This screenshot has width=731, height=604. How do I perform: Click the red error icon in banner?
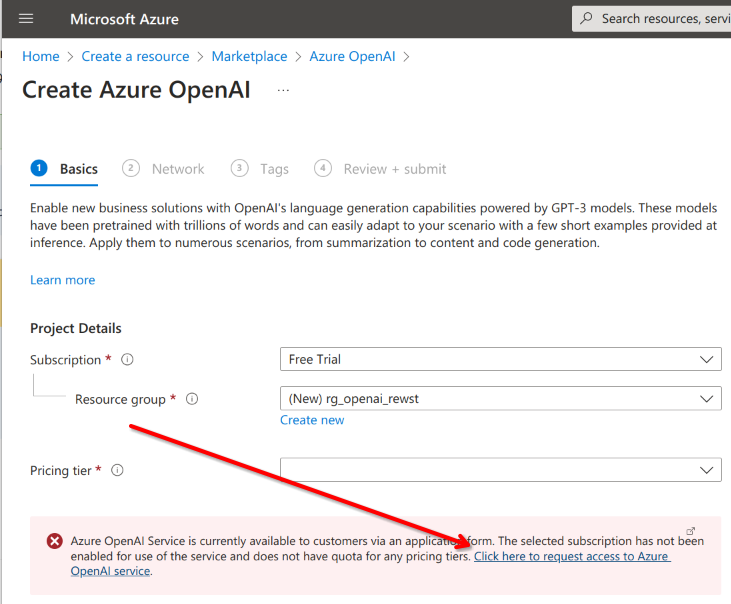tap(54, 541)
